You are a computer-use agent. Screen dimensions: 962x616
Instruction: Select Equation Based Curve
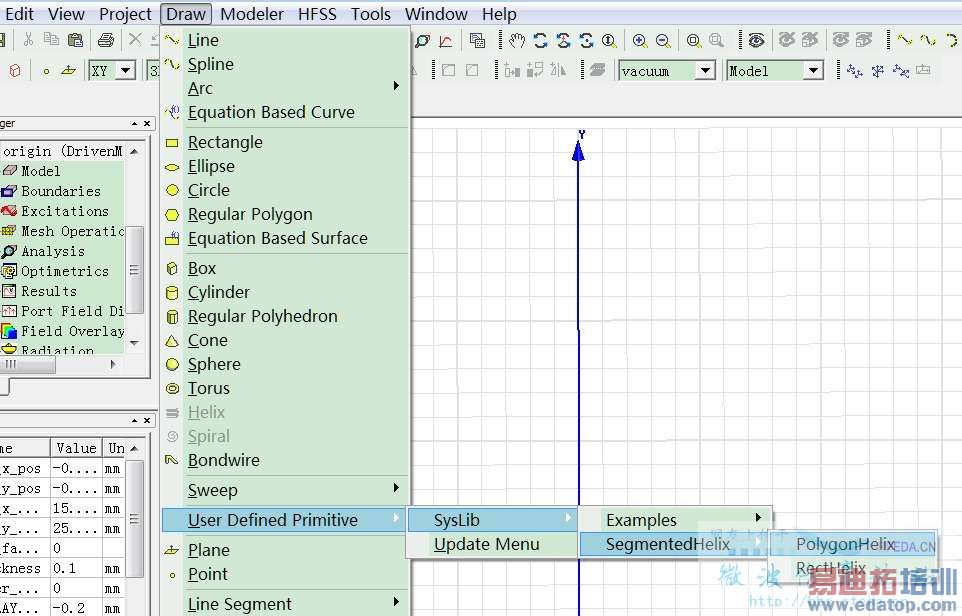285,112
